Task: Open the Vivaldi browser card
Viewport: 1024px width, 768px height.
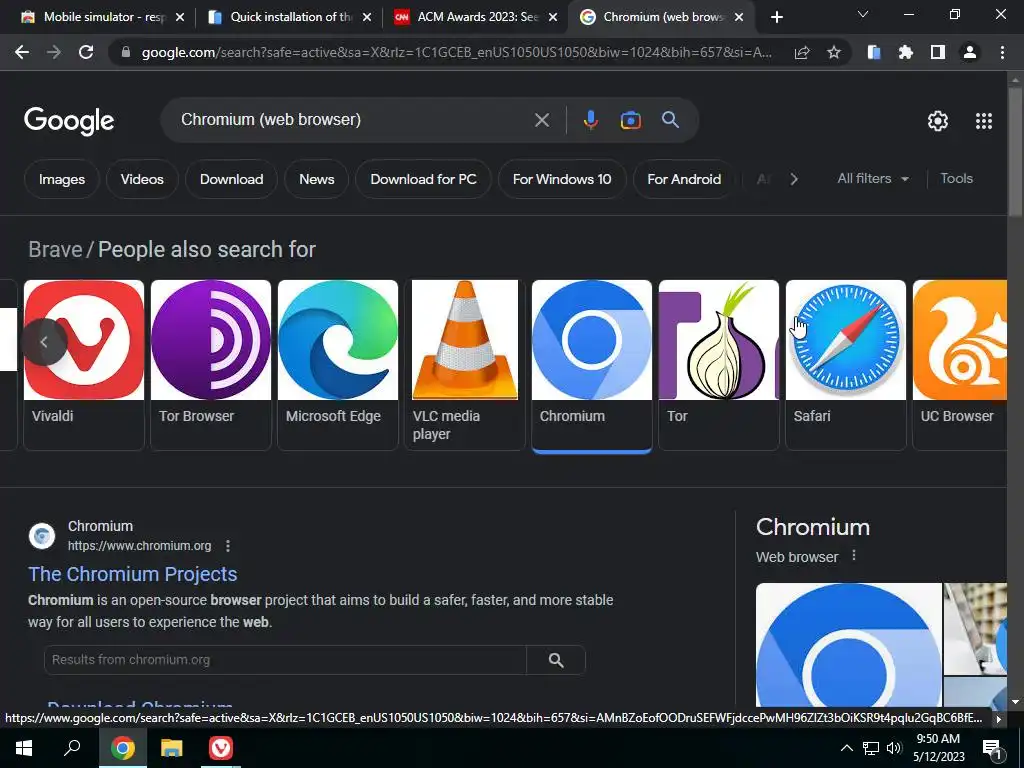Action: click(84, 365)
